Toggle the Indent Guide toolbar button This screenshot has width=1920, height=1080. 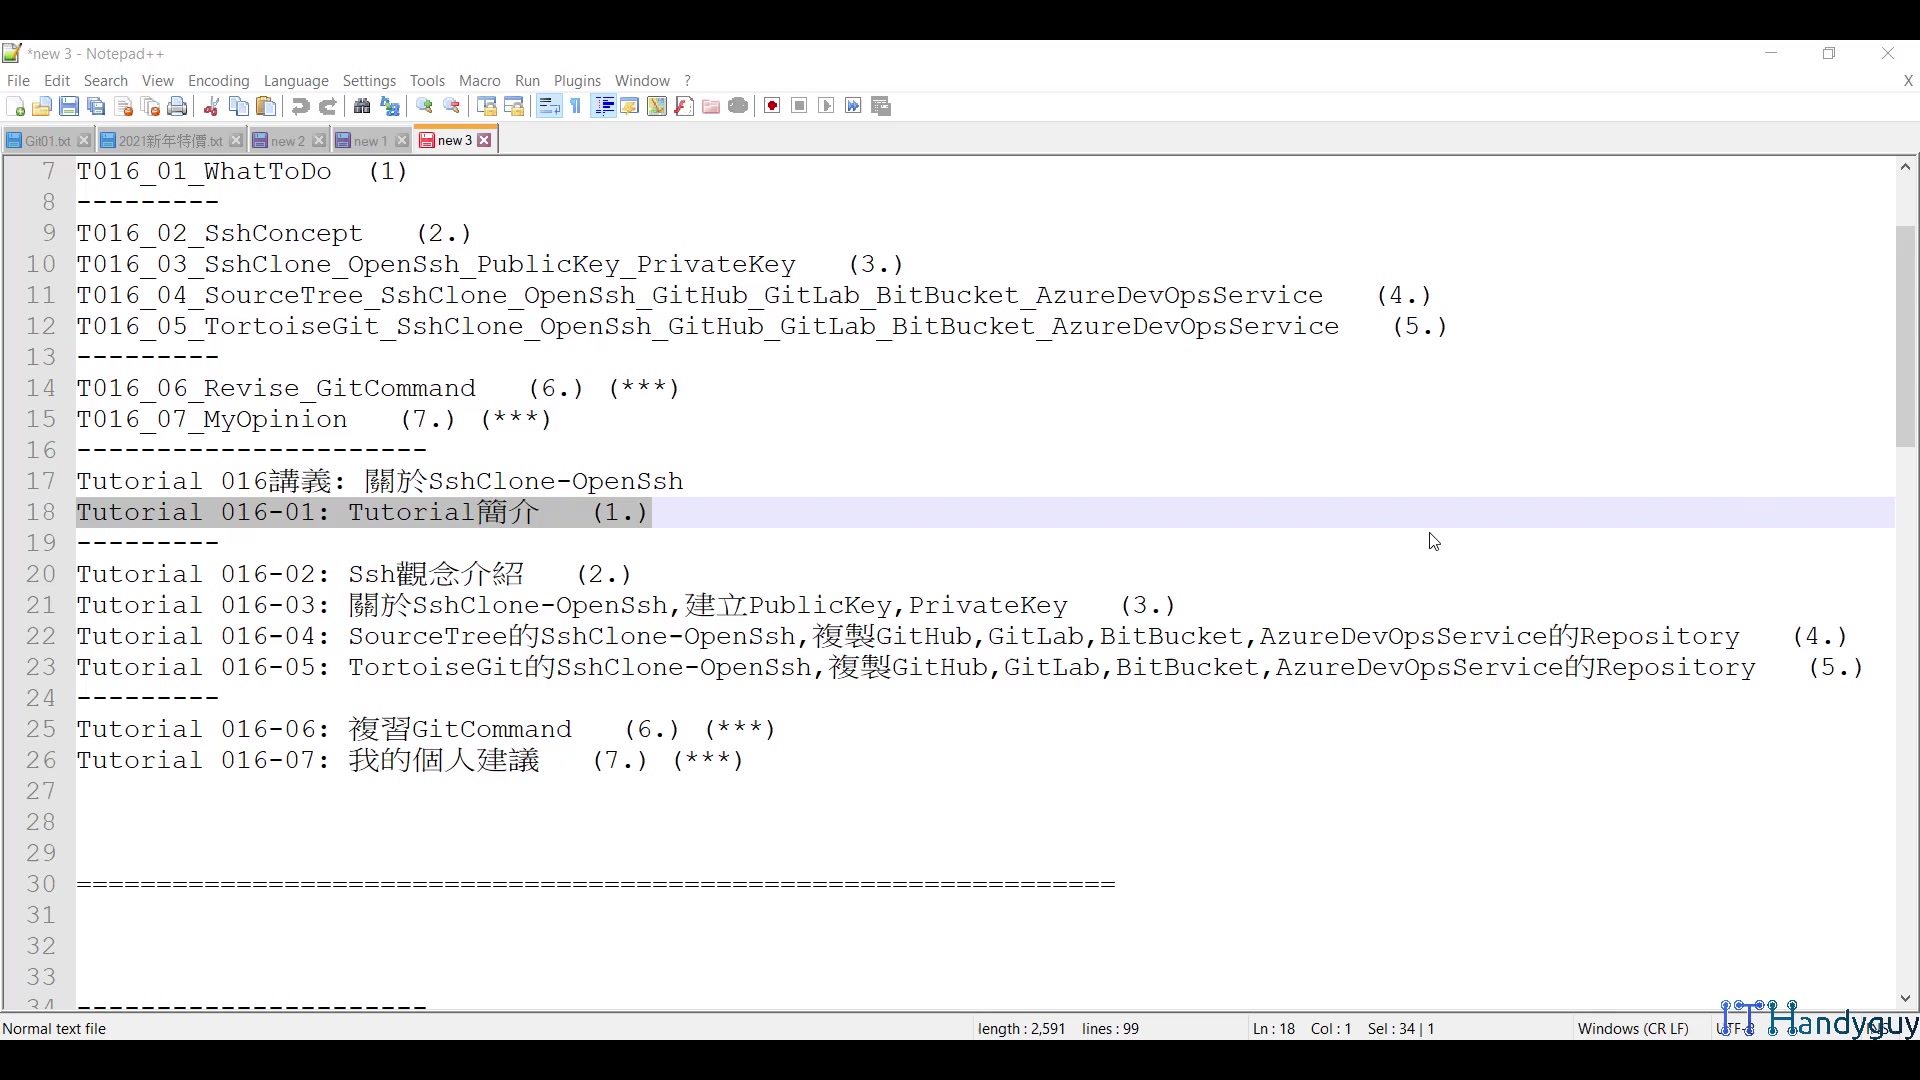click(603, 107)
